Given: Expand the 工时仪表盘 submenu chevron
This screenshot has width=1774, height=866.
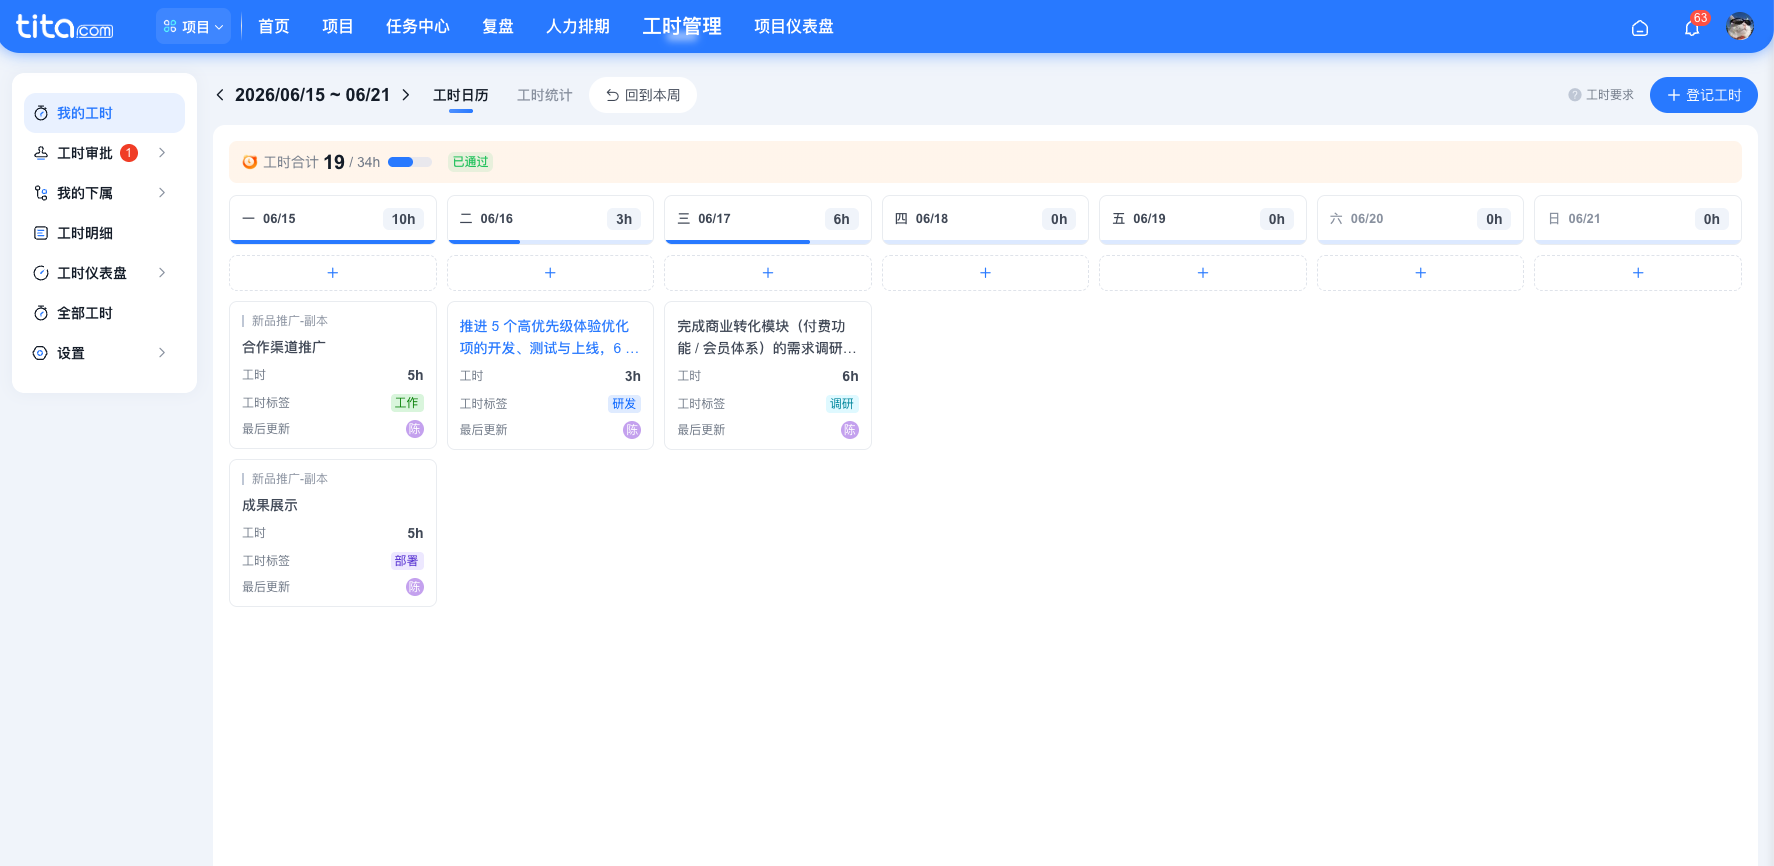Looking at the screenshot, I should (162, 273).
